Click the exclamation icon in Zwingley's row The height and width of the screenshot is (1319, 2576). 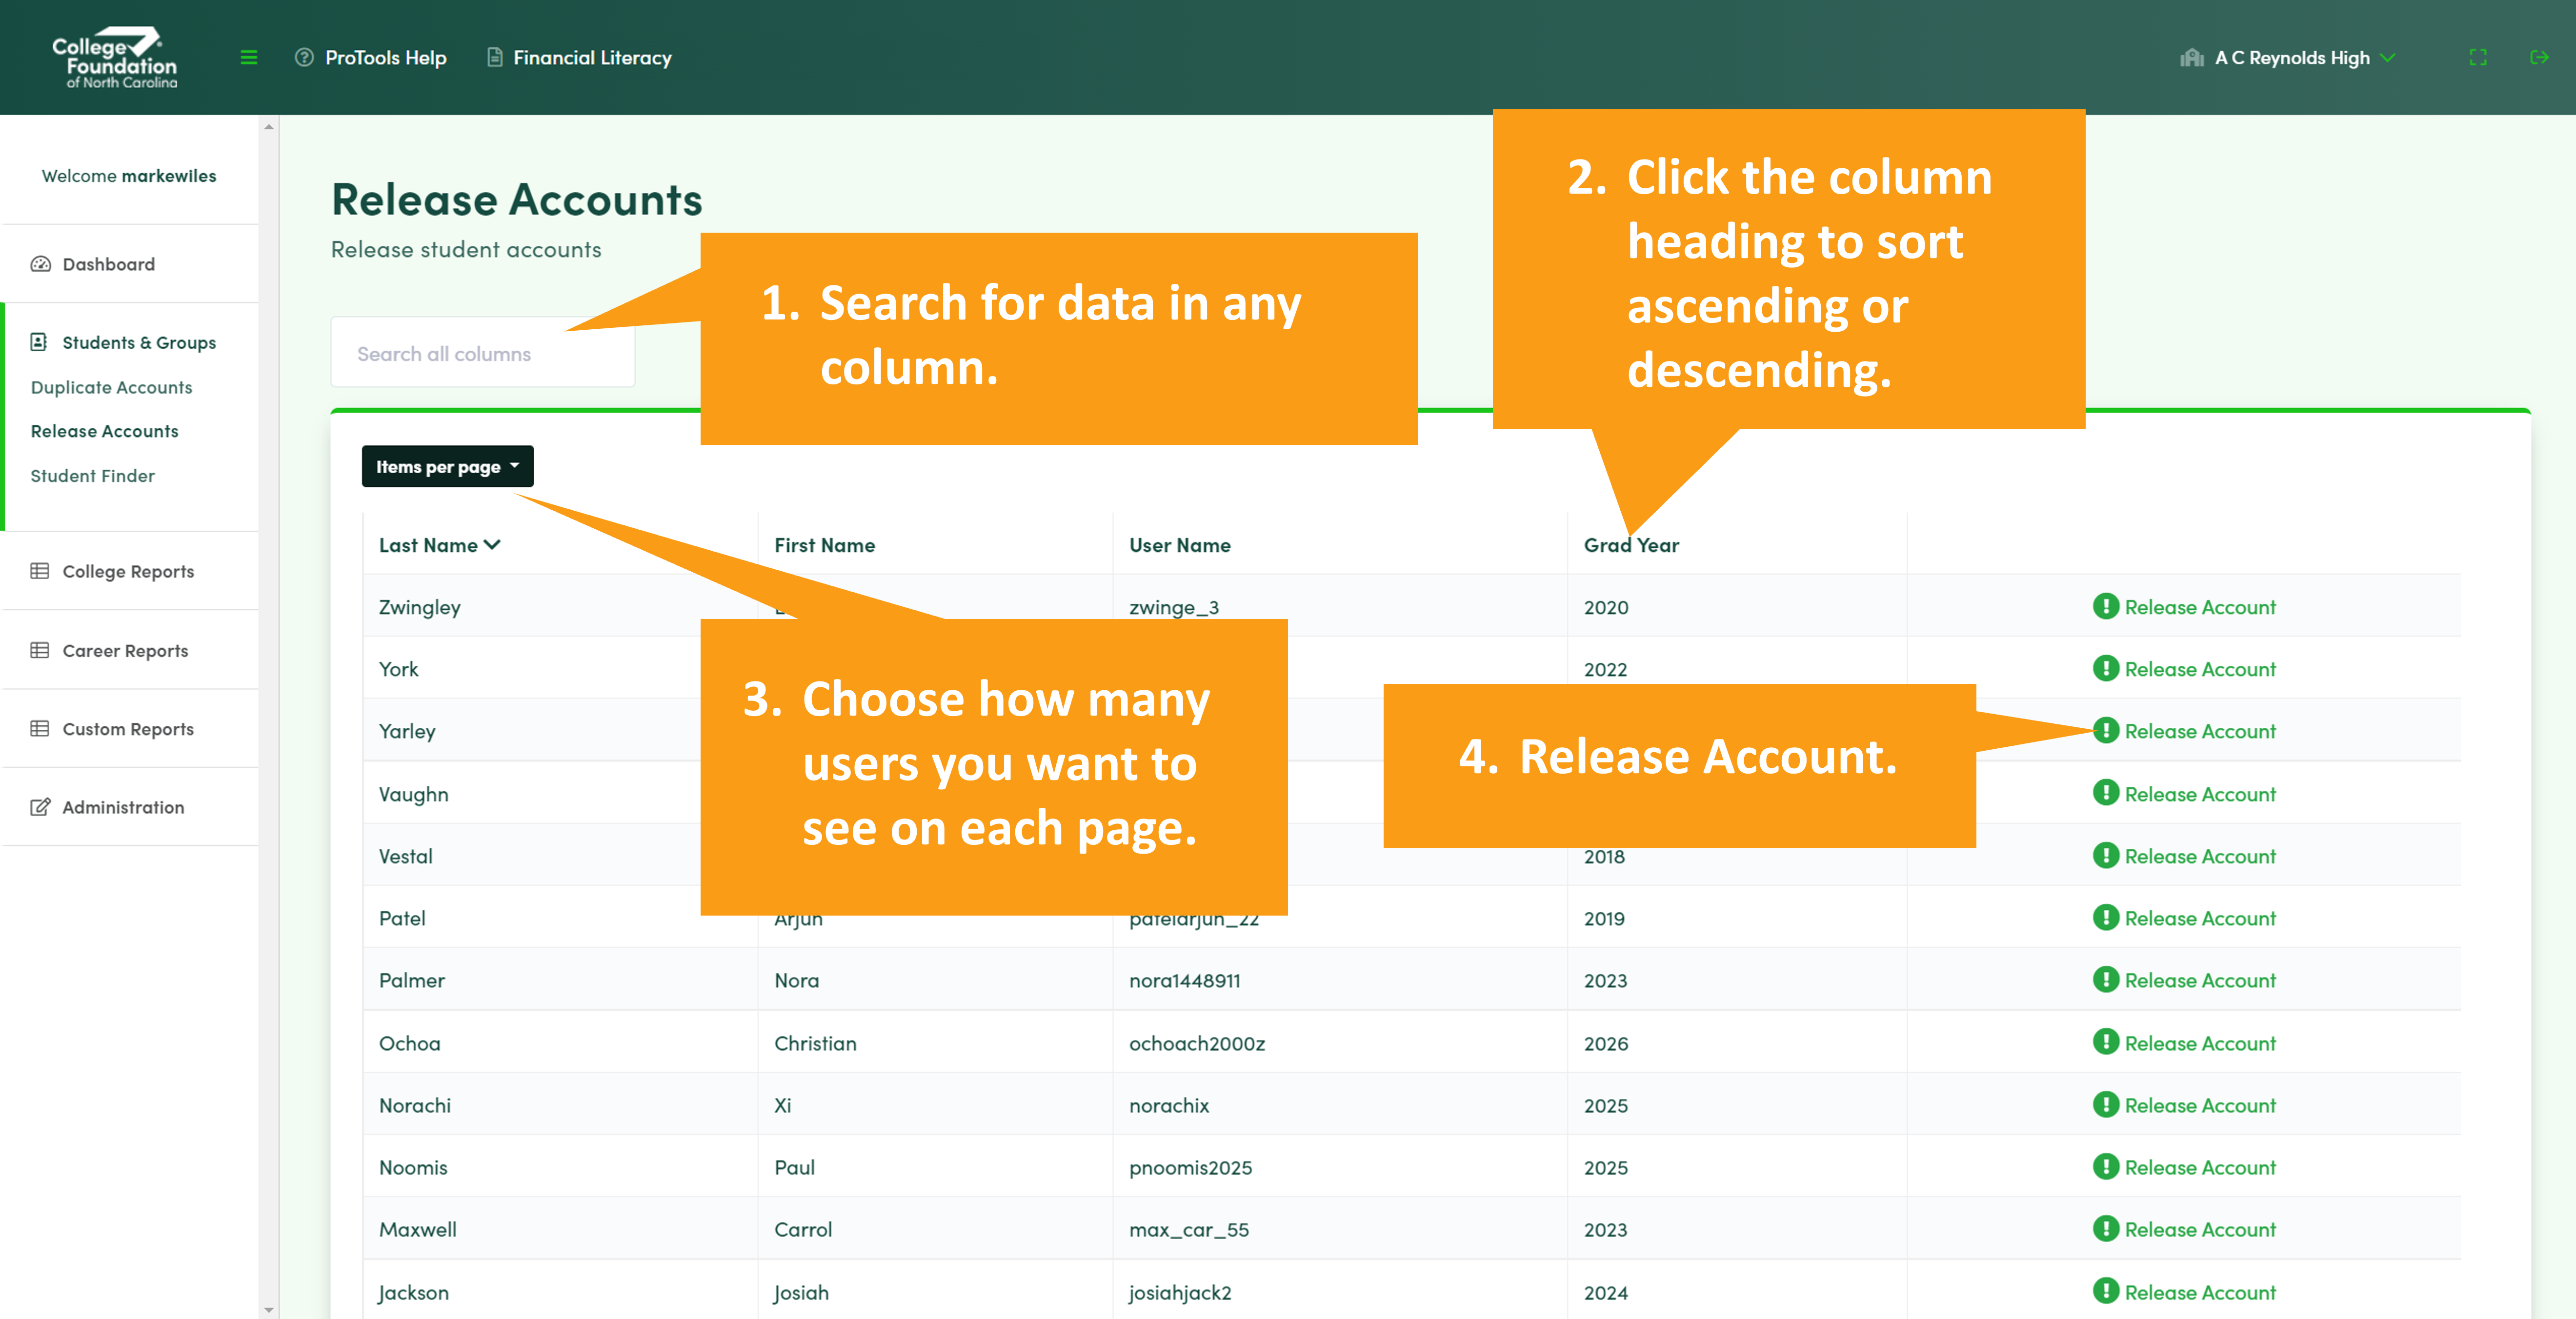2106,606
